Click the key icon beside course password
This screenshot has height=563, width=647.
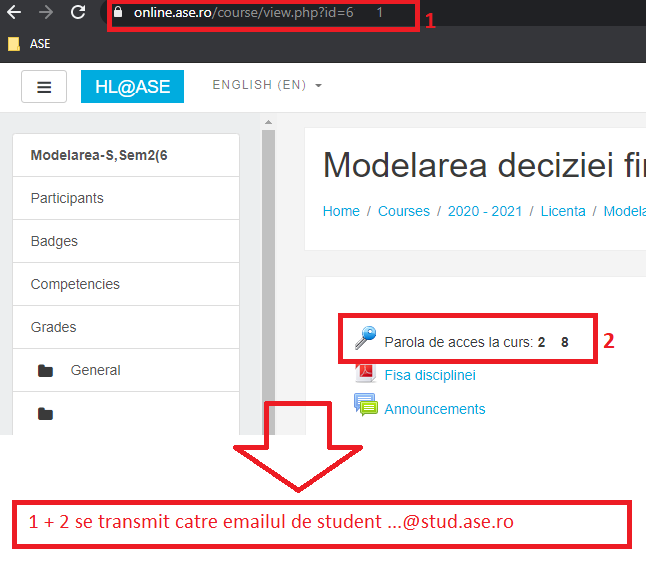click(366, 340)
